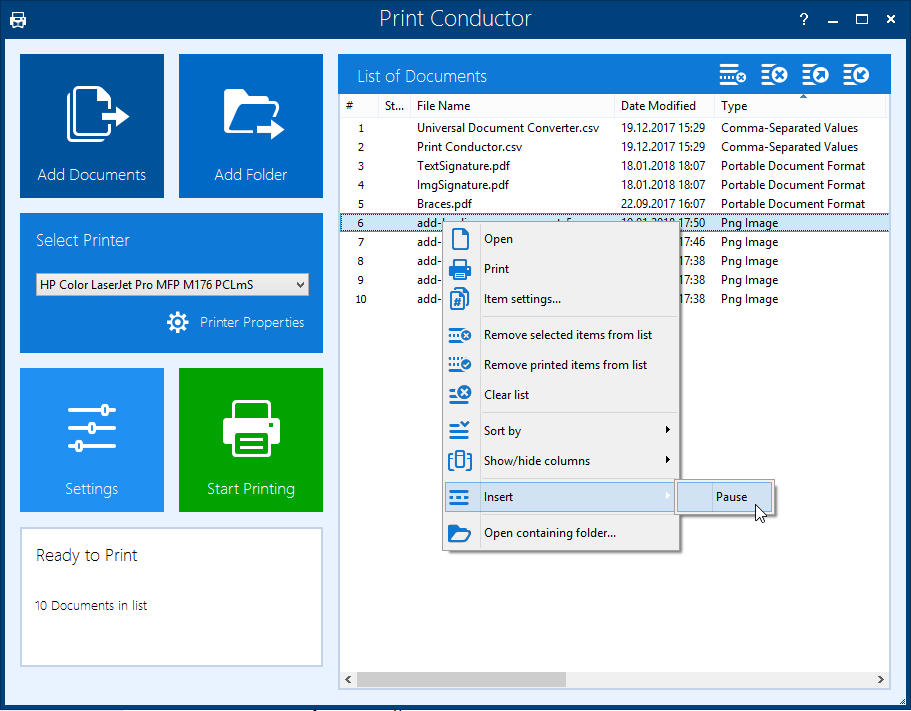
Task: Click the remove selected items toolbar icon
Action: click(x=733, y=75)
